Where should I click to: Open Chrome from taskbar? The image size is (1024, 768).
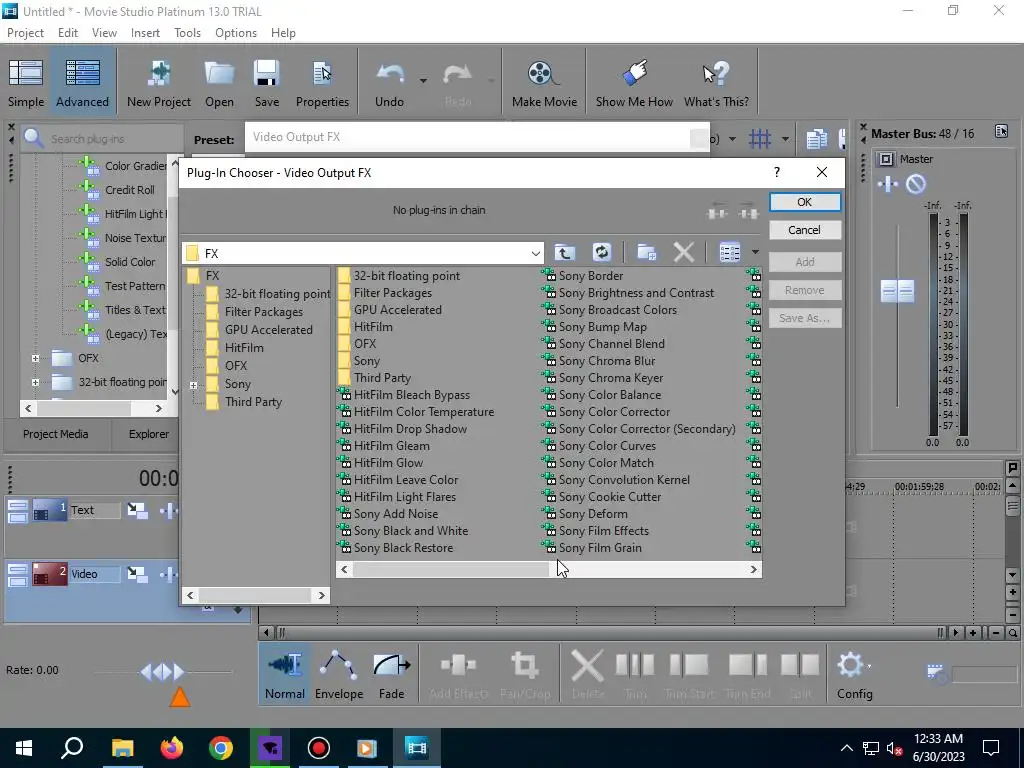click(221, 747)
